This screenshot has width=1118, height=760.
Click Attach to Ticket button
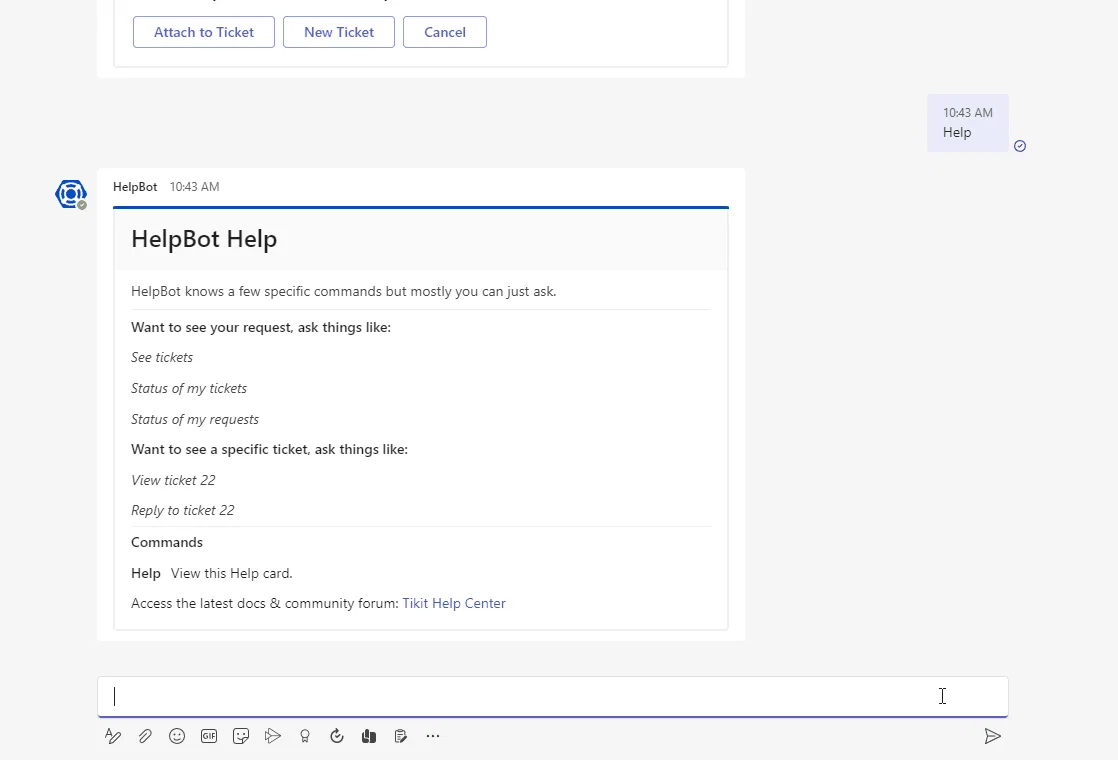[204, 32]
